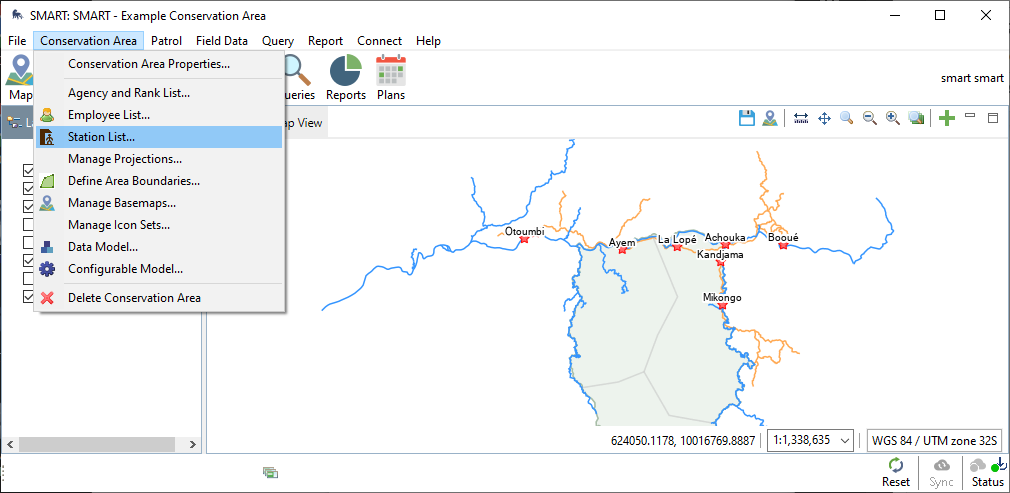This screenshot has height=493, width=1010.
Task: Open the WGS 84 / UTM zone 32S selector
Action: coord(933,440)
